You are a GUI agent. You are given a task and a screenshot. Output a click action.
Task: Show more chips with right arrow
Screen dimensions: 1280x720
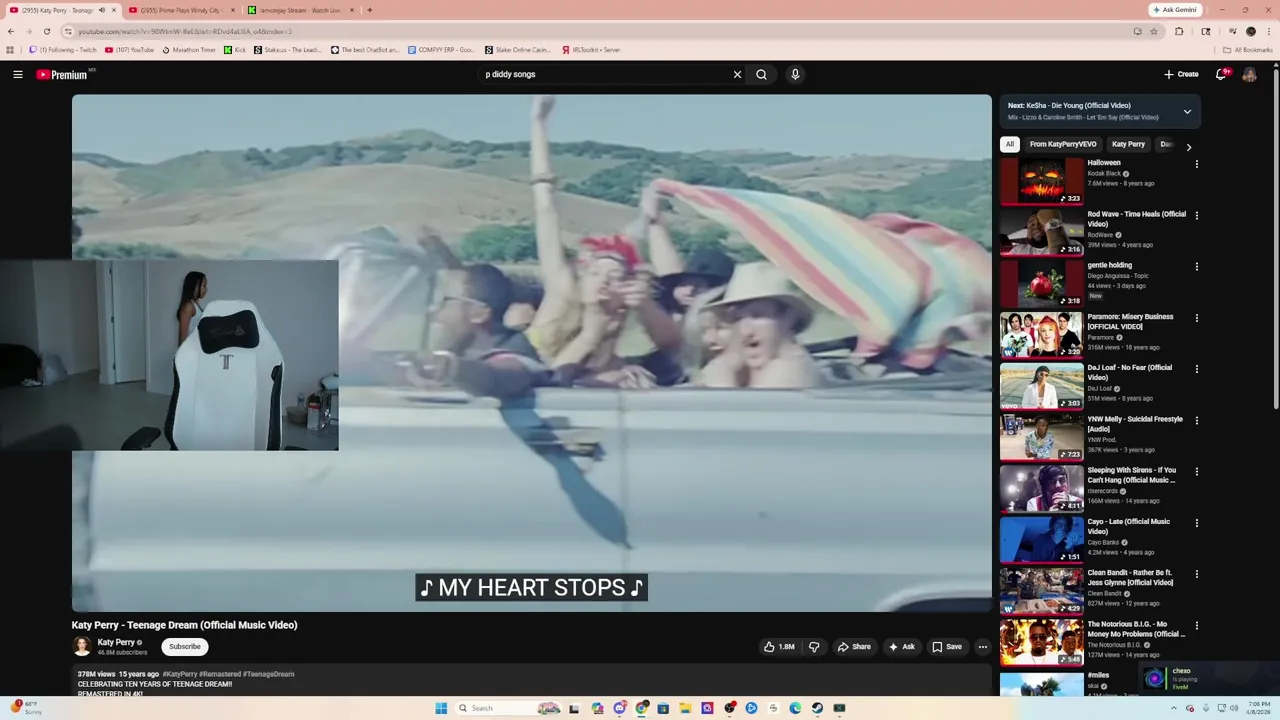1188,147
